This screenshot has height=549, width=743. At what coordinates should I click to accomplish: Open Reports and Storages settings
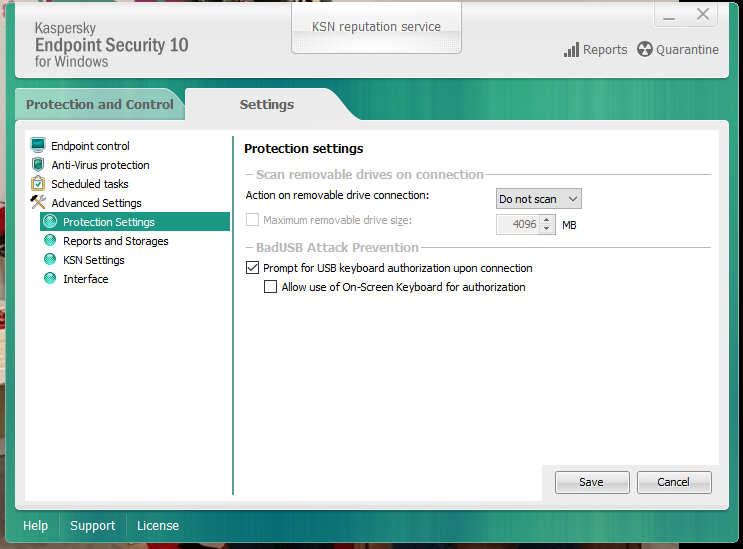(116, 241)
